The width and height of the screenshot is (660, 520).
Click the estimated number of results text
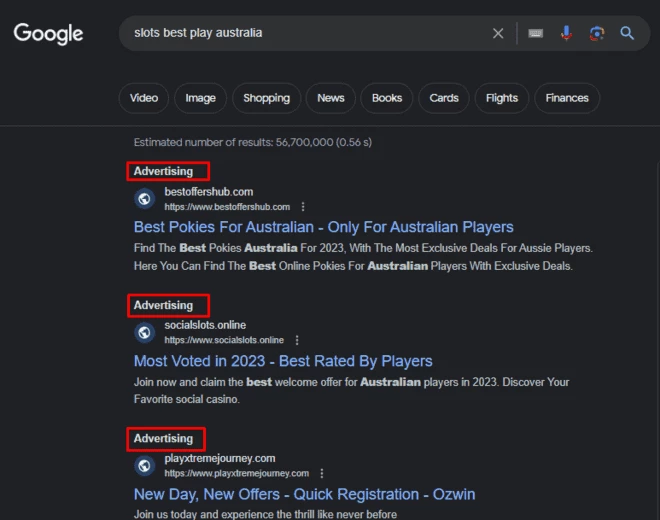tap(253, 142)
